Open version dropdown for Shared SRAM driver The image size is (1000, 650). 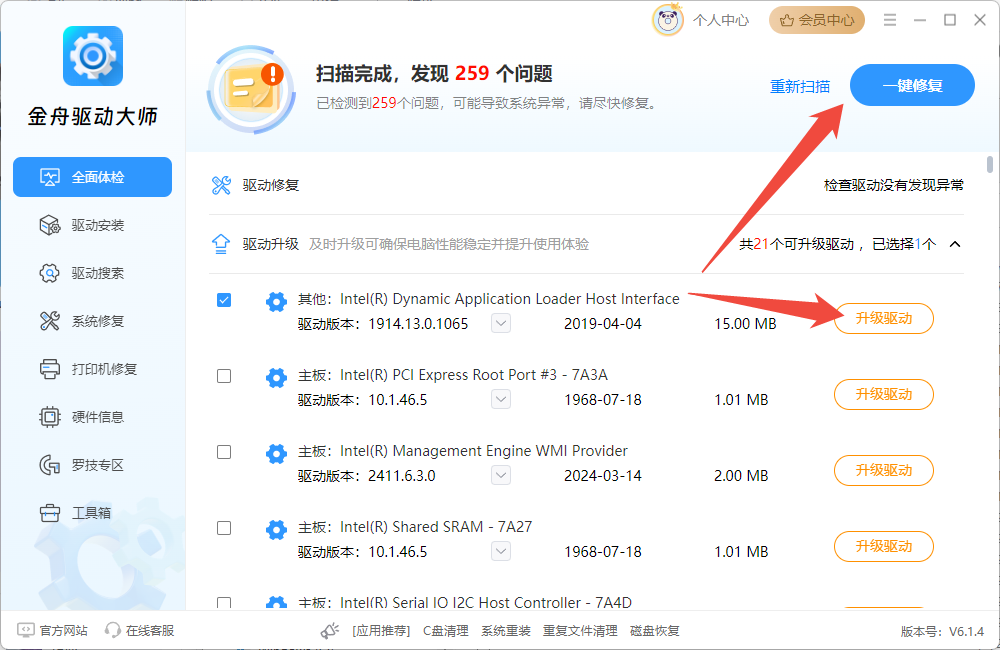point(501,551)
